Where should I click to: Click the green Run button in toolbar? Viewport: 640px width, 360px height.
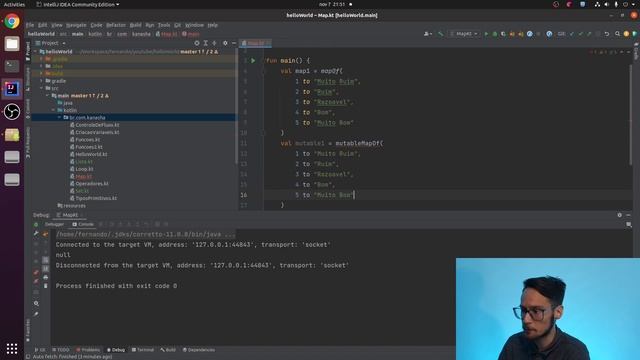486,34
